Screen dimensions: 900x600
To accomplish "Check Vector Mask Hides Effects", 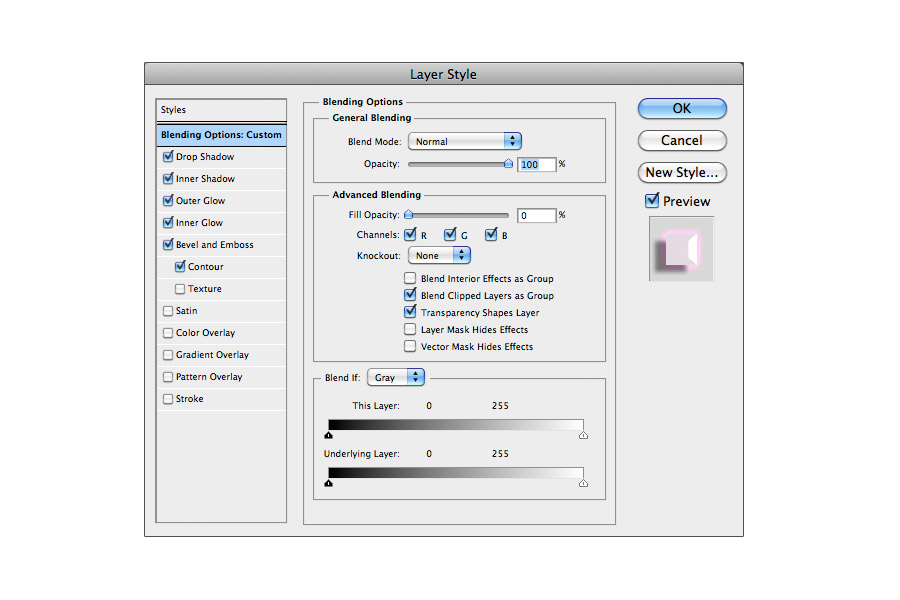I will (x=410, y=346).
